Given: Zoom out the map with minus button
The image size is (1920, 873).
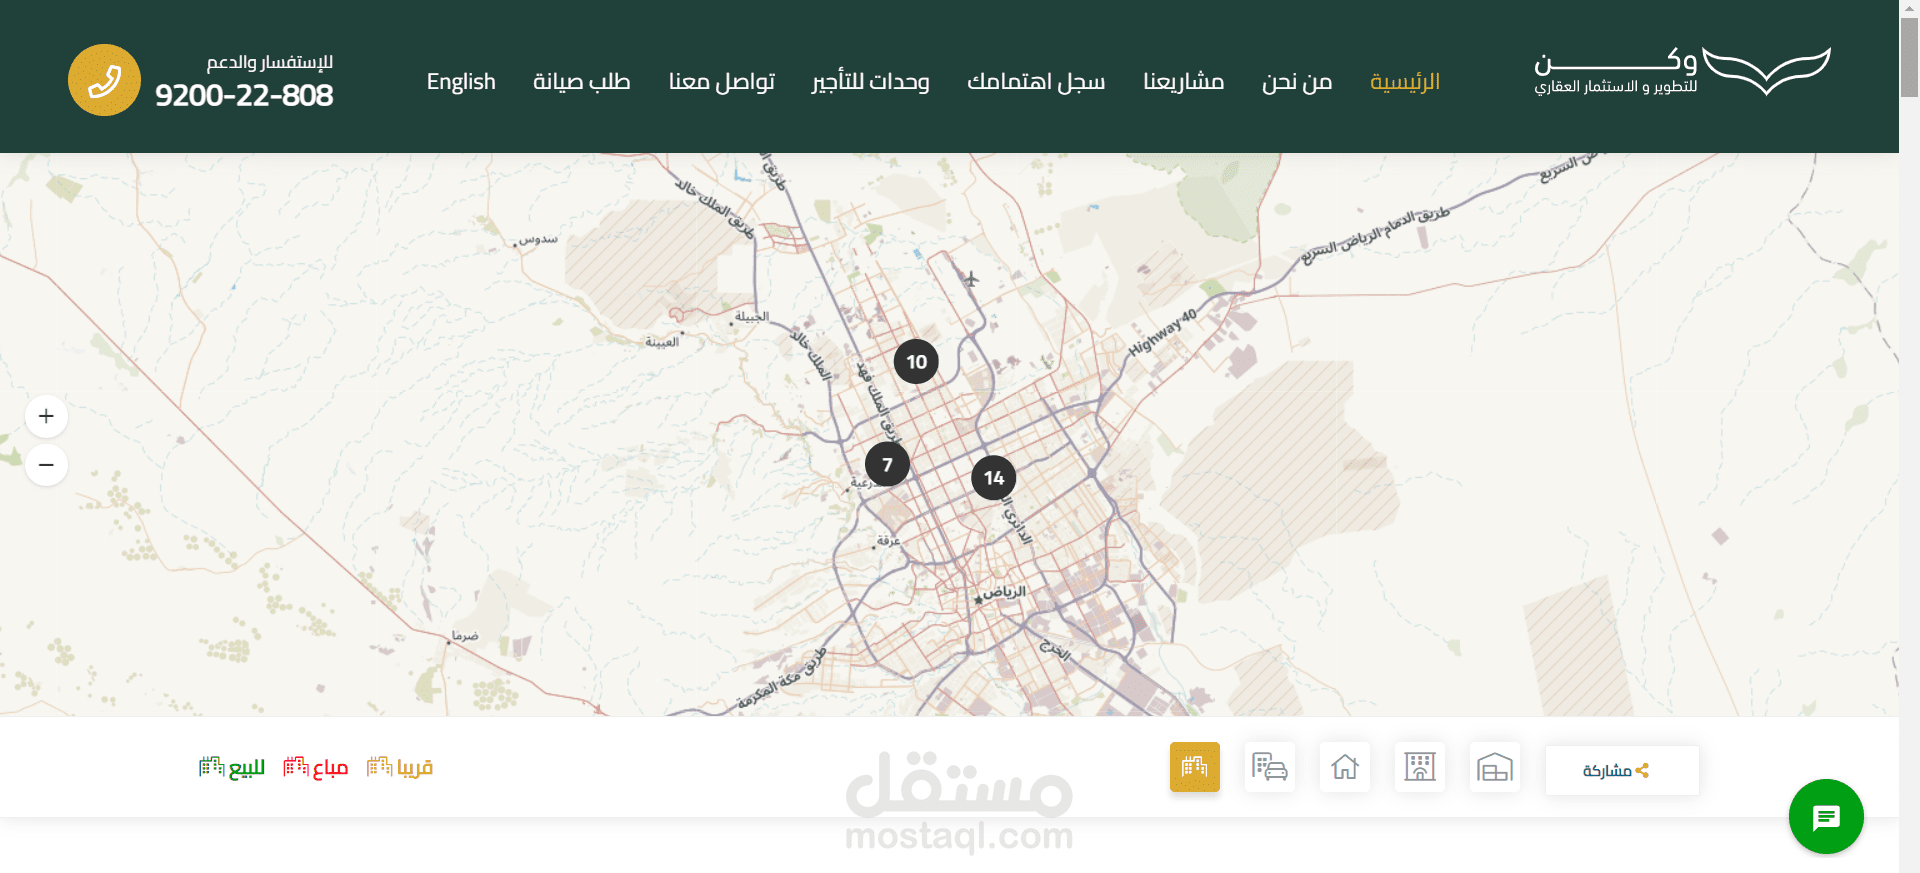Looking at the screenshot, I should pyautogui.click(x=46, y=465).
